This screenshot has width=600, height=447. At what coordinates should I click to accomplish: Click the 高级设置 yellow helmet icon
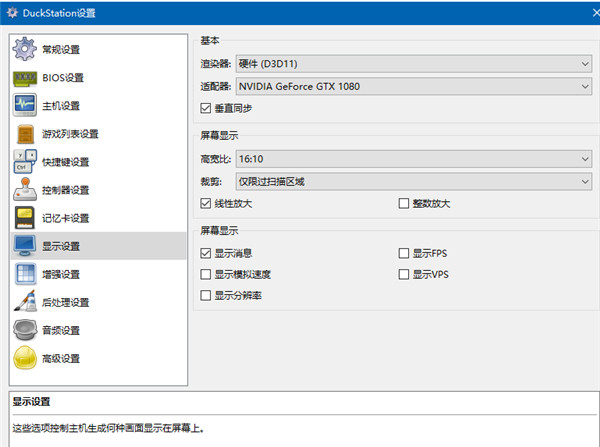[x=26, y=358]
